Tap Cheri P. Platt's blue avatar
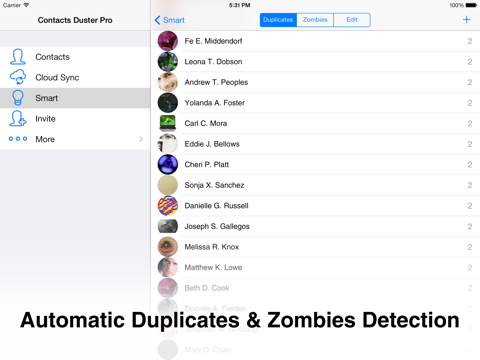This screenshot has height=360, width=480. (168, 164)
